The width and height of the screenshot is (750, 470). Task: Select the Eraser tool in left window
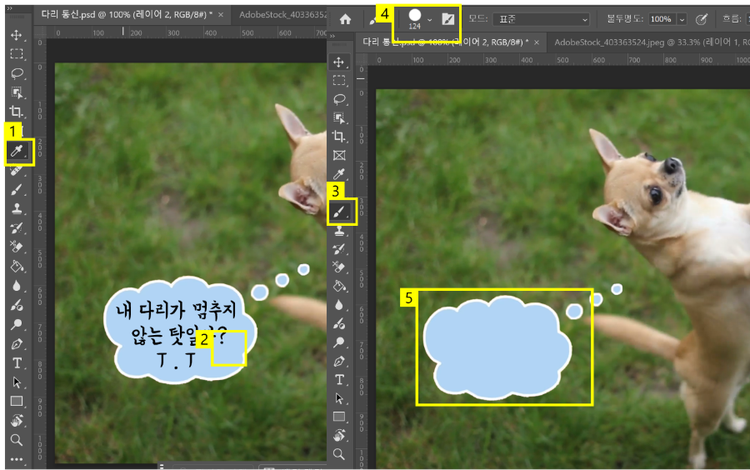click(x=17, y=247)
